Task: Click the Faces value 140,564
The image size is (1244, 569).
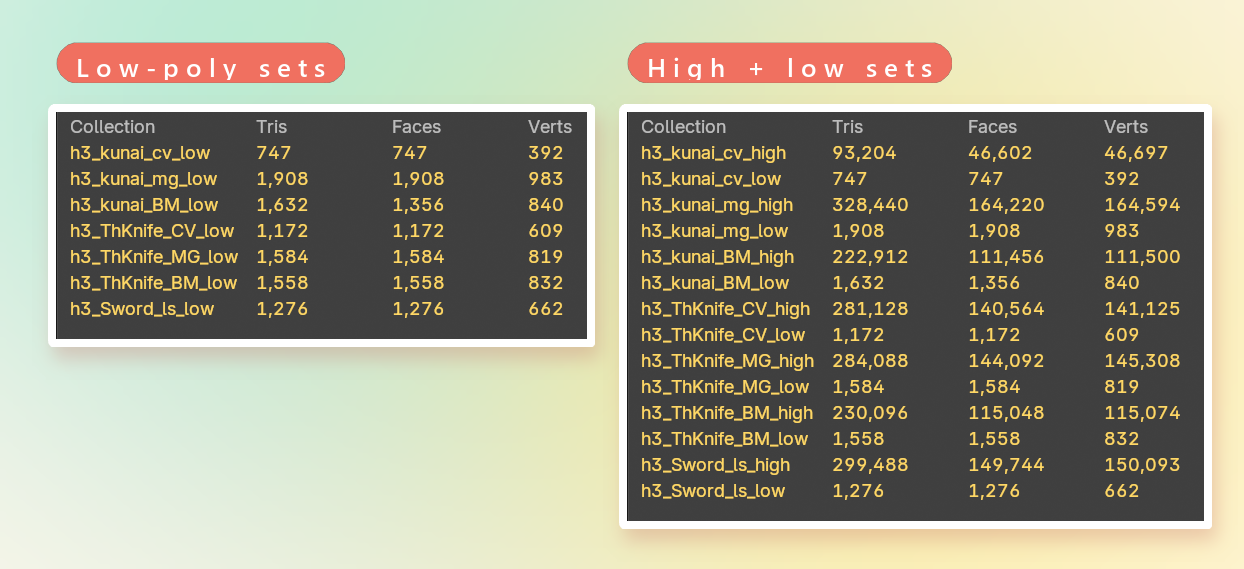Action: 1006,309
